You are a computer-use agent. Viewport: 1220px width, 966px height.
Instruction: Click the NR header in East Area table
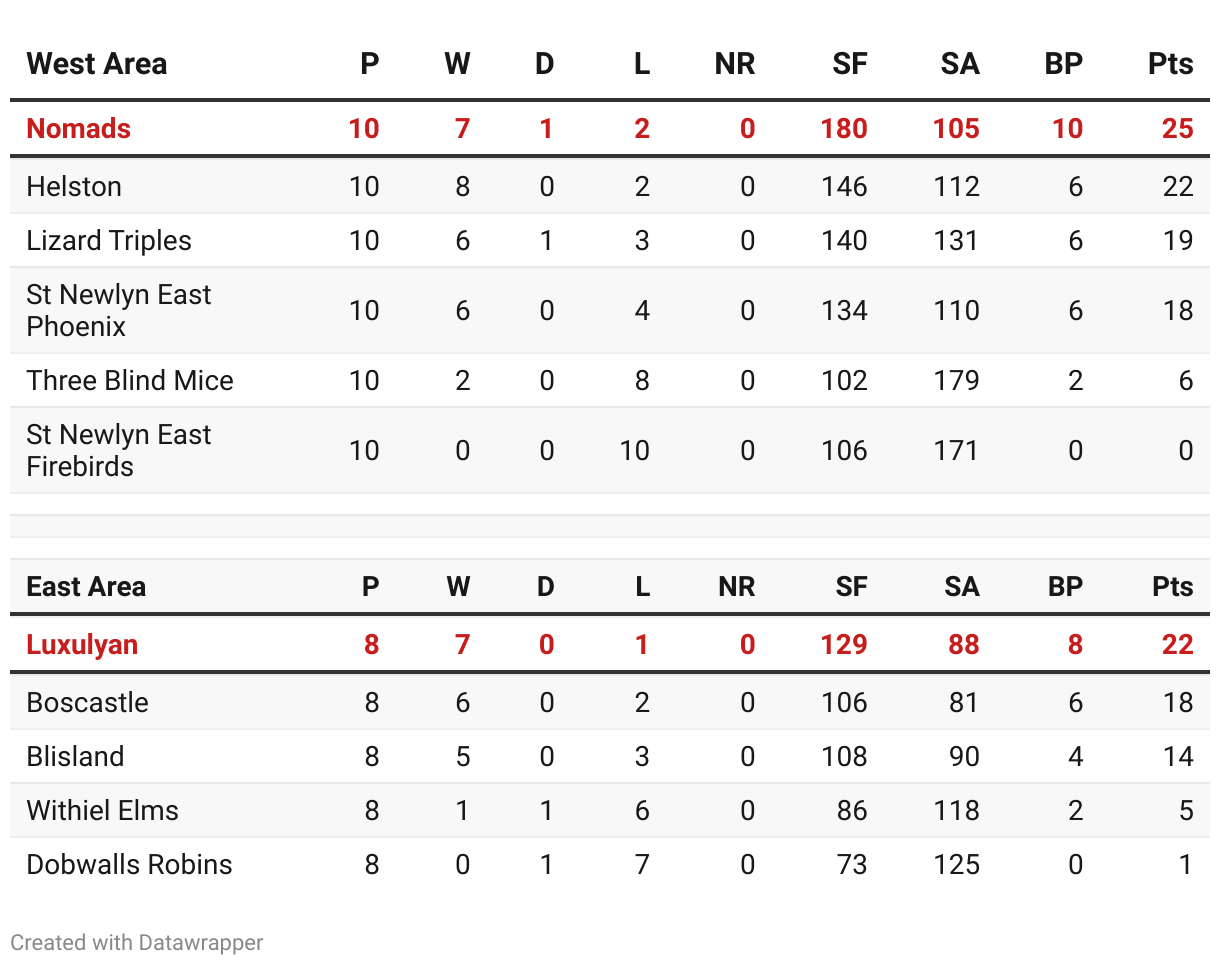(736, 587)
